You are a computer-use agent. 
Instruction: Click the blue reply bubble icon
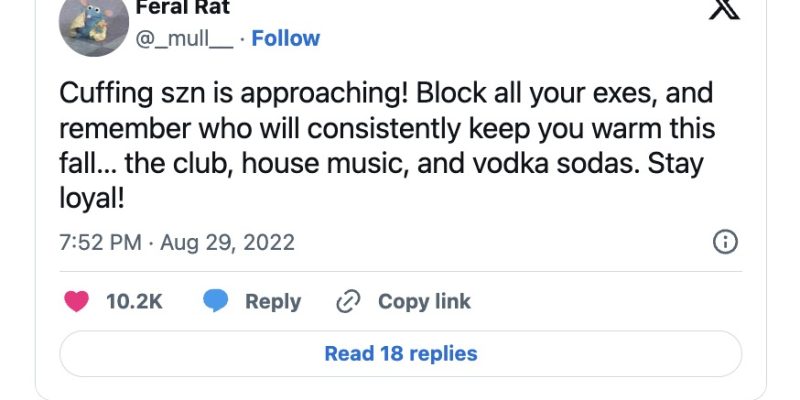pyautogui.click(x=215, y=302)
